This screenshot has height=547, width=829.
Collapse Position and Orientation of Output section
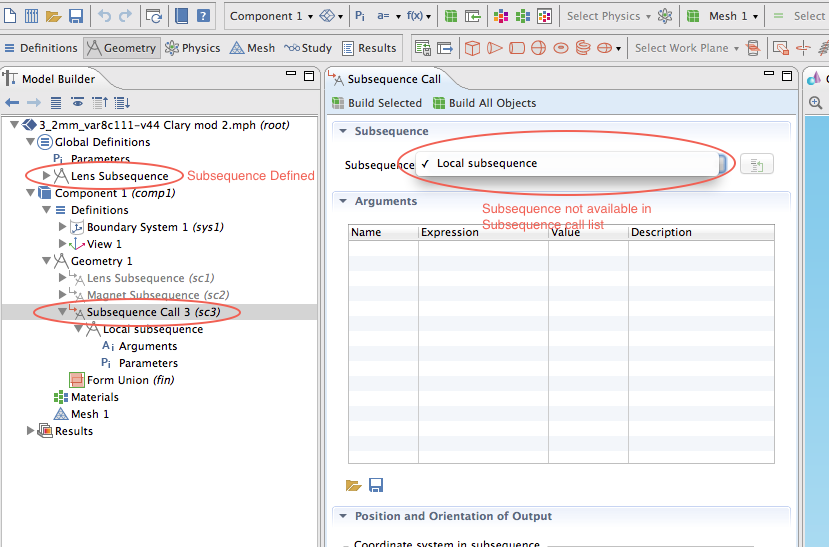343,516
